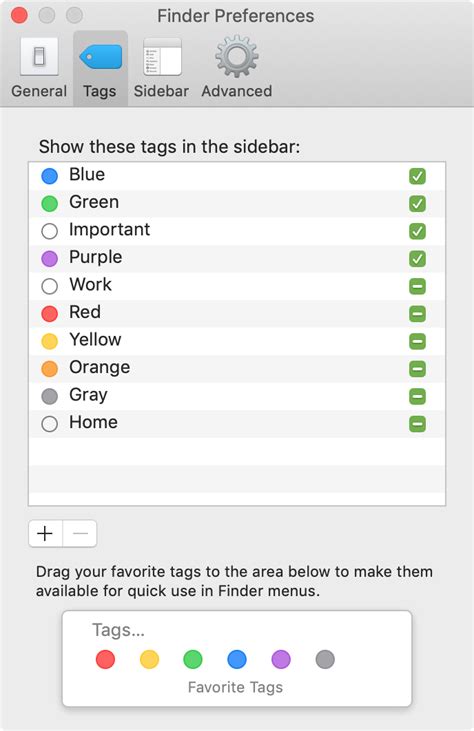Click the minus remove tag button

click(x=80, y=533)
